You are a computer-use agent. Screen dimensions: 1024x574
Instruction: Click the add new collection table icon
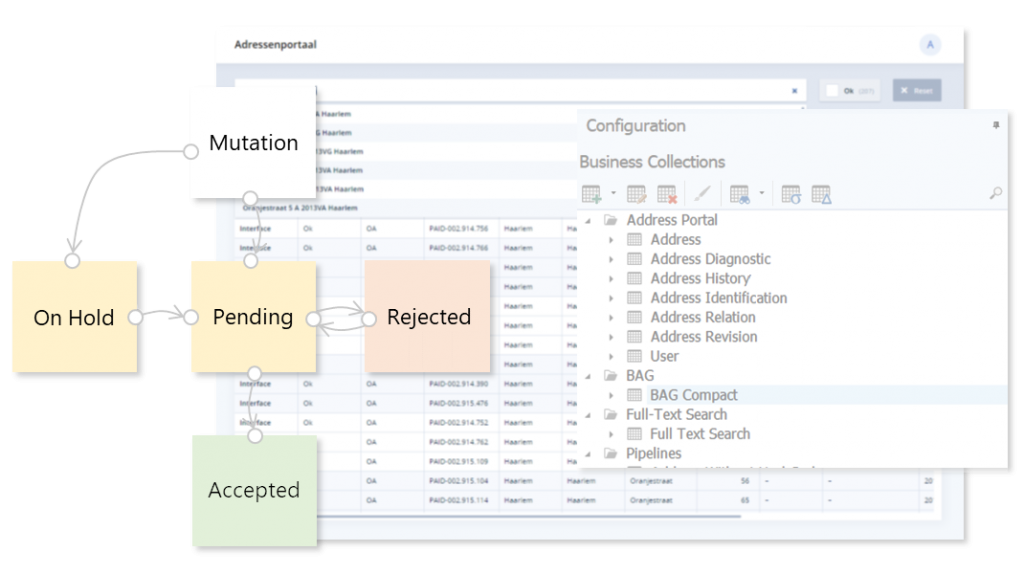(x=591, y=194)
